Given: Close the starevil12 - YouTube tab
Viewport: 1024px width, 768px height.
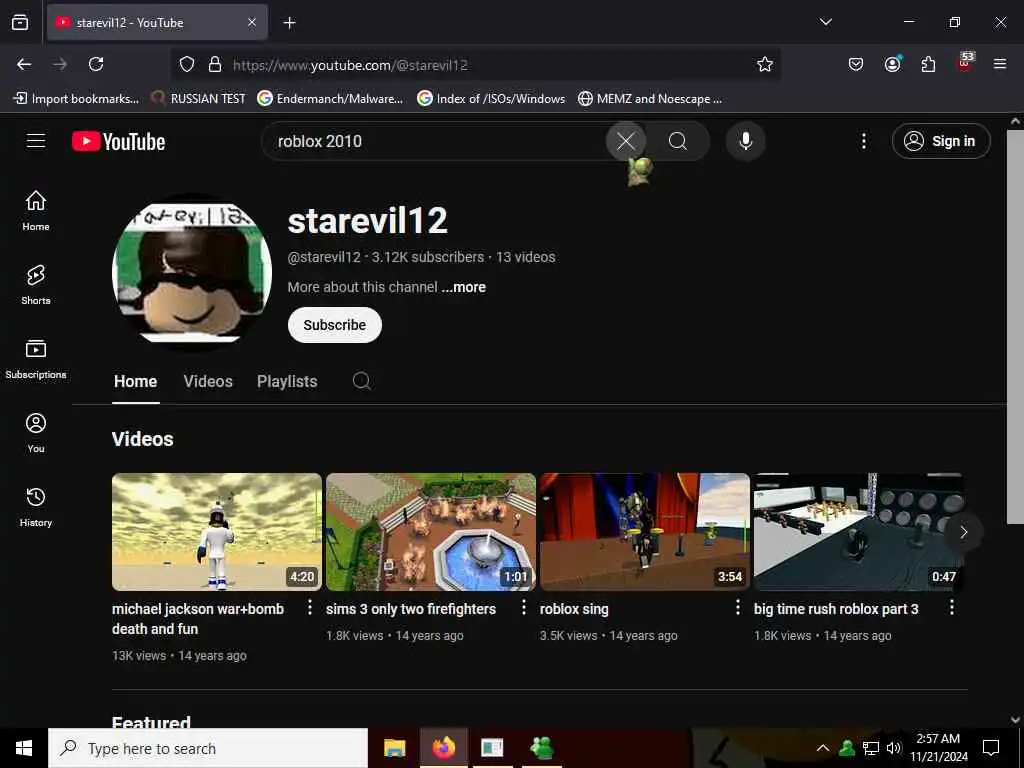Looking at the screenshot, I should (x=252, y=22).
